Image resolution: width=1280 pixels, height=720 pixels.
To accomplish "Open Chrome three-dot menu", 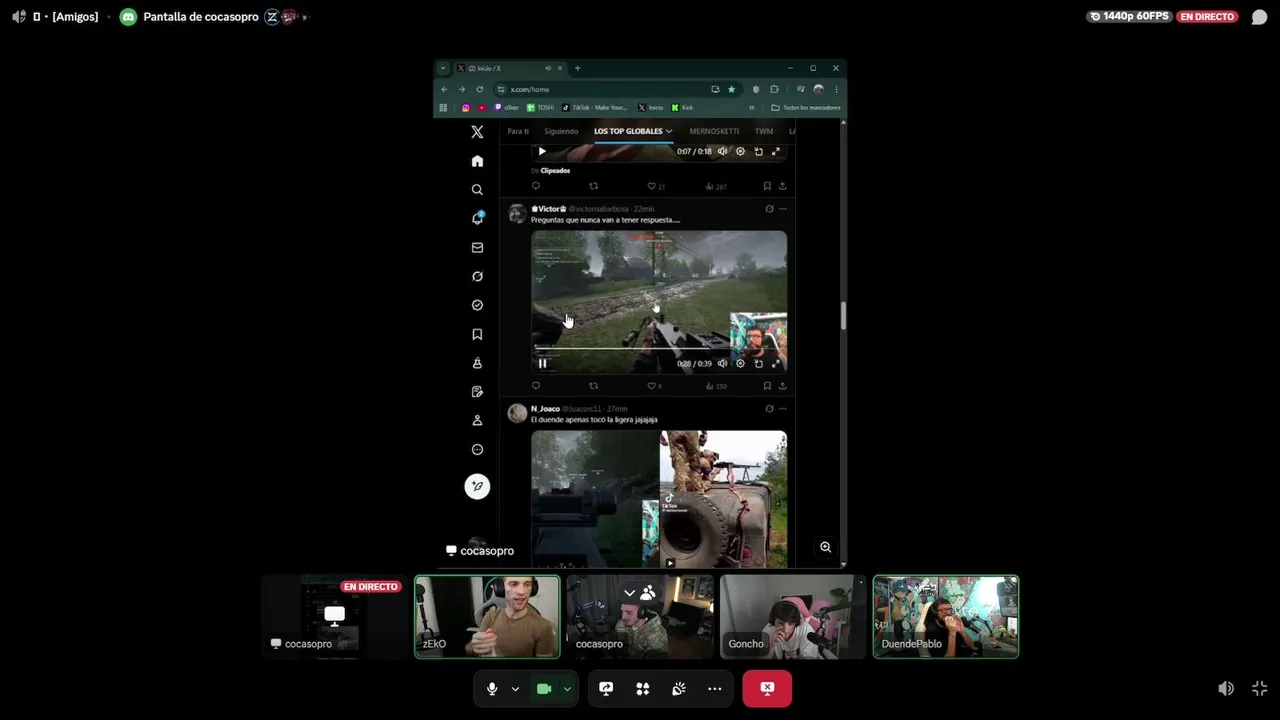I will (x=836, y=89).
